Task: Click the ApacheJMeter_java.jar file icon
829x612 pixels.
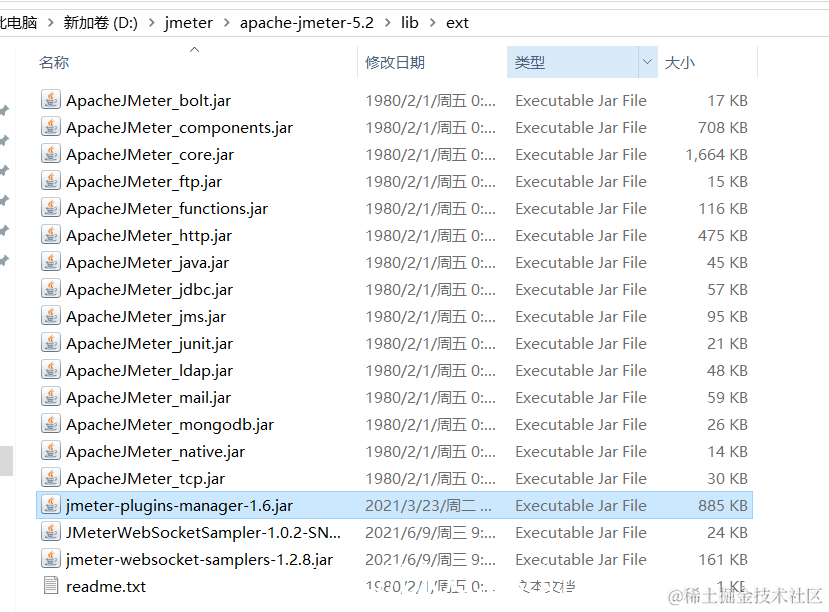Action: (x=51, y=262)
